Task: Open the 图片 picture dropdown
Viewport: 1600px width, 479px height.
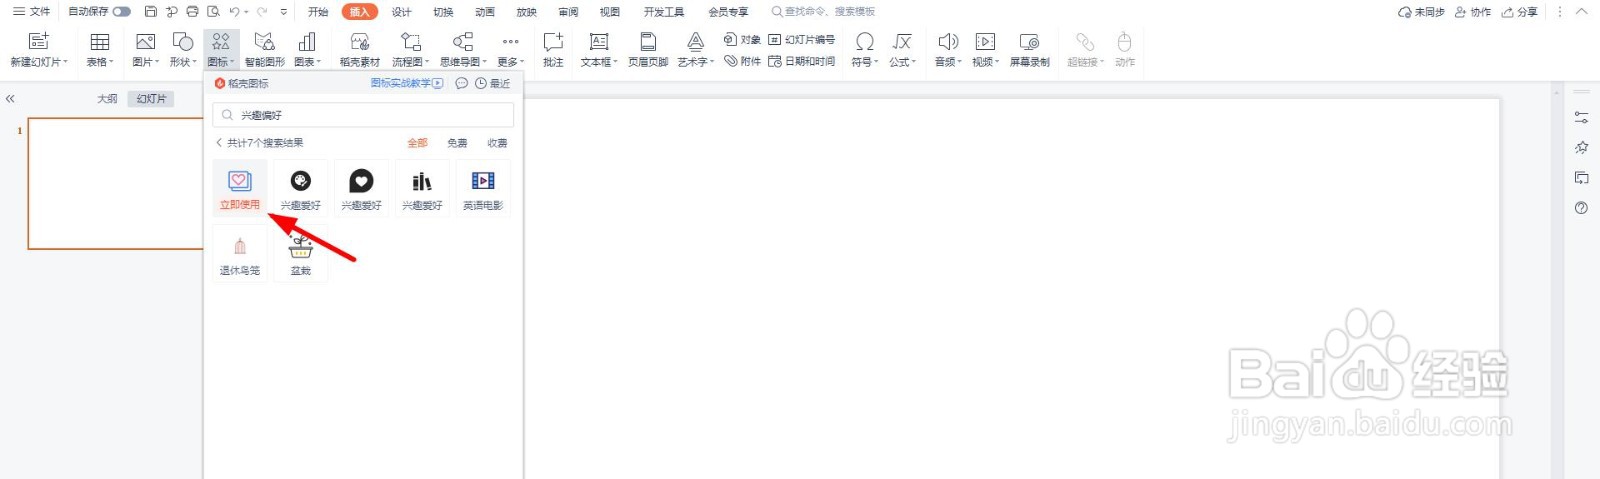Action: coord(146,48)
